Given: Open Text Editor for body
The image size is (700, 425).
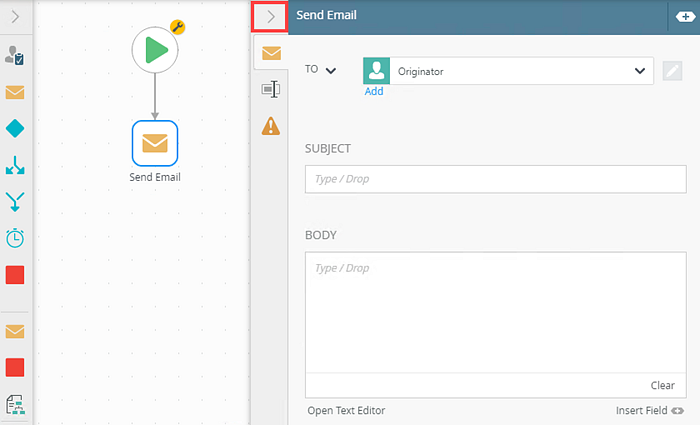Looking at the screenshot, I should (346, 410).
